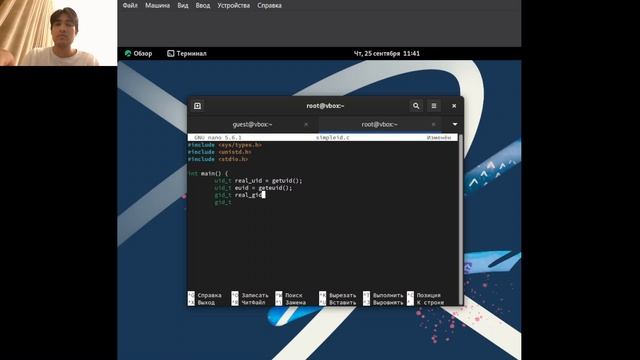Click the root@vbox:~ window title

coord(325,106)
